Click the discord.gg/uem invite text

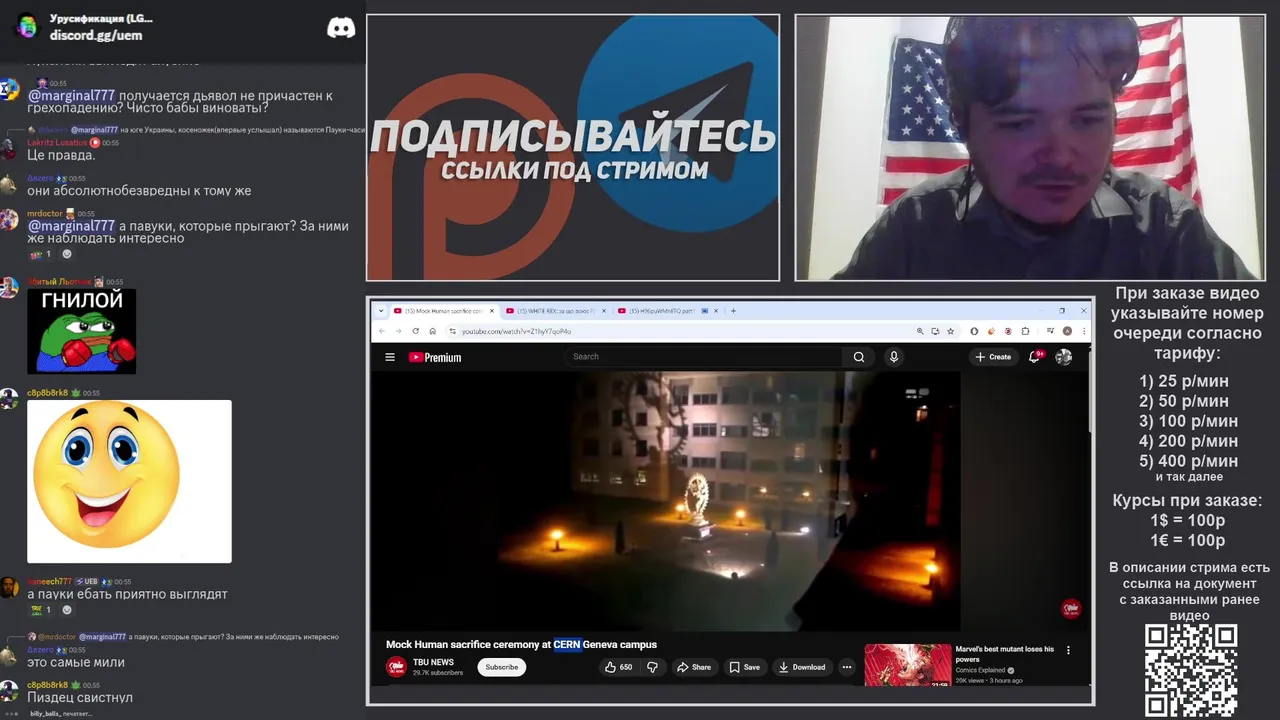[x=96, y=35]
